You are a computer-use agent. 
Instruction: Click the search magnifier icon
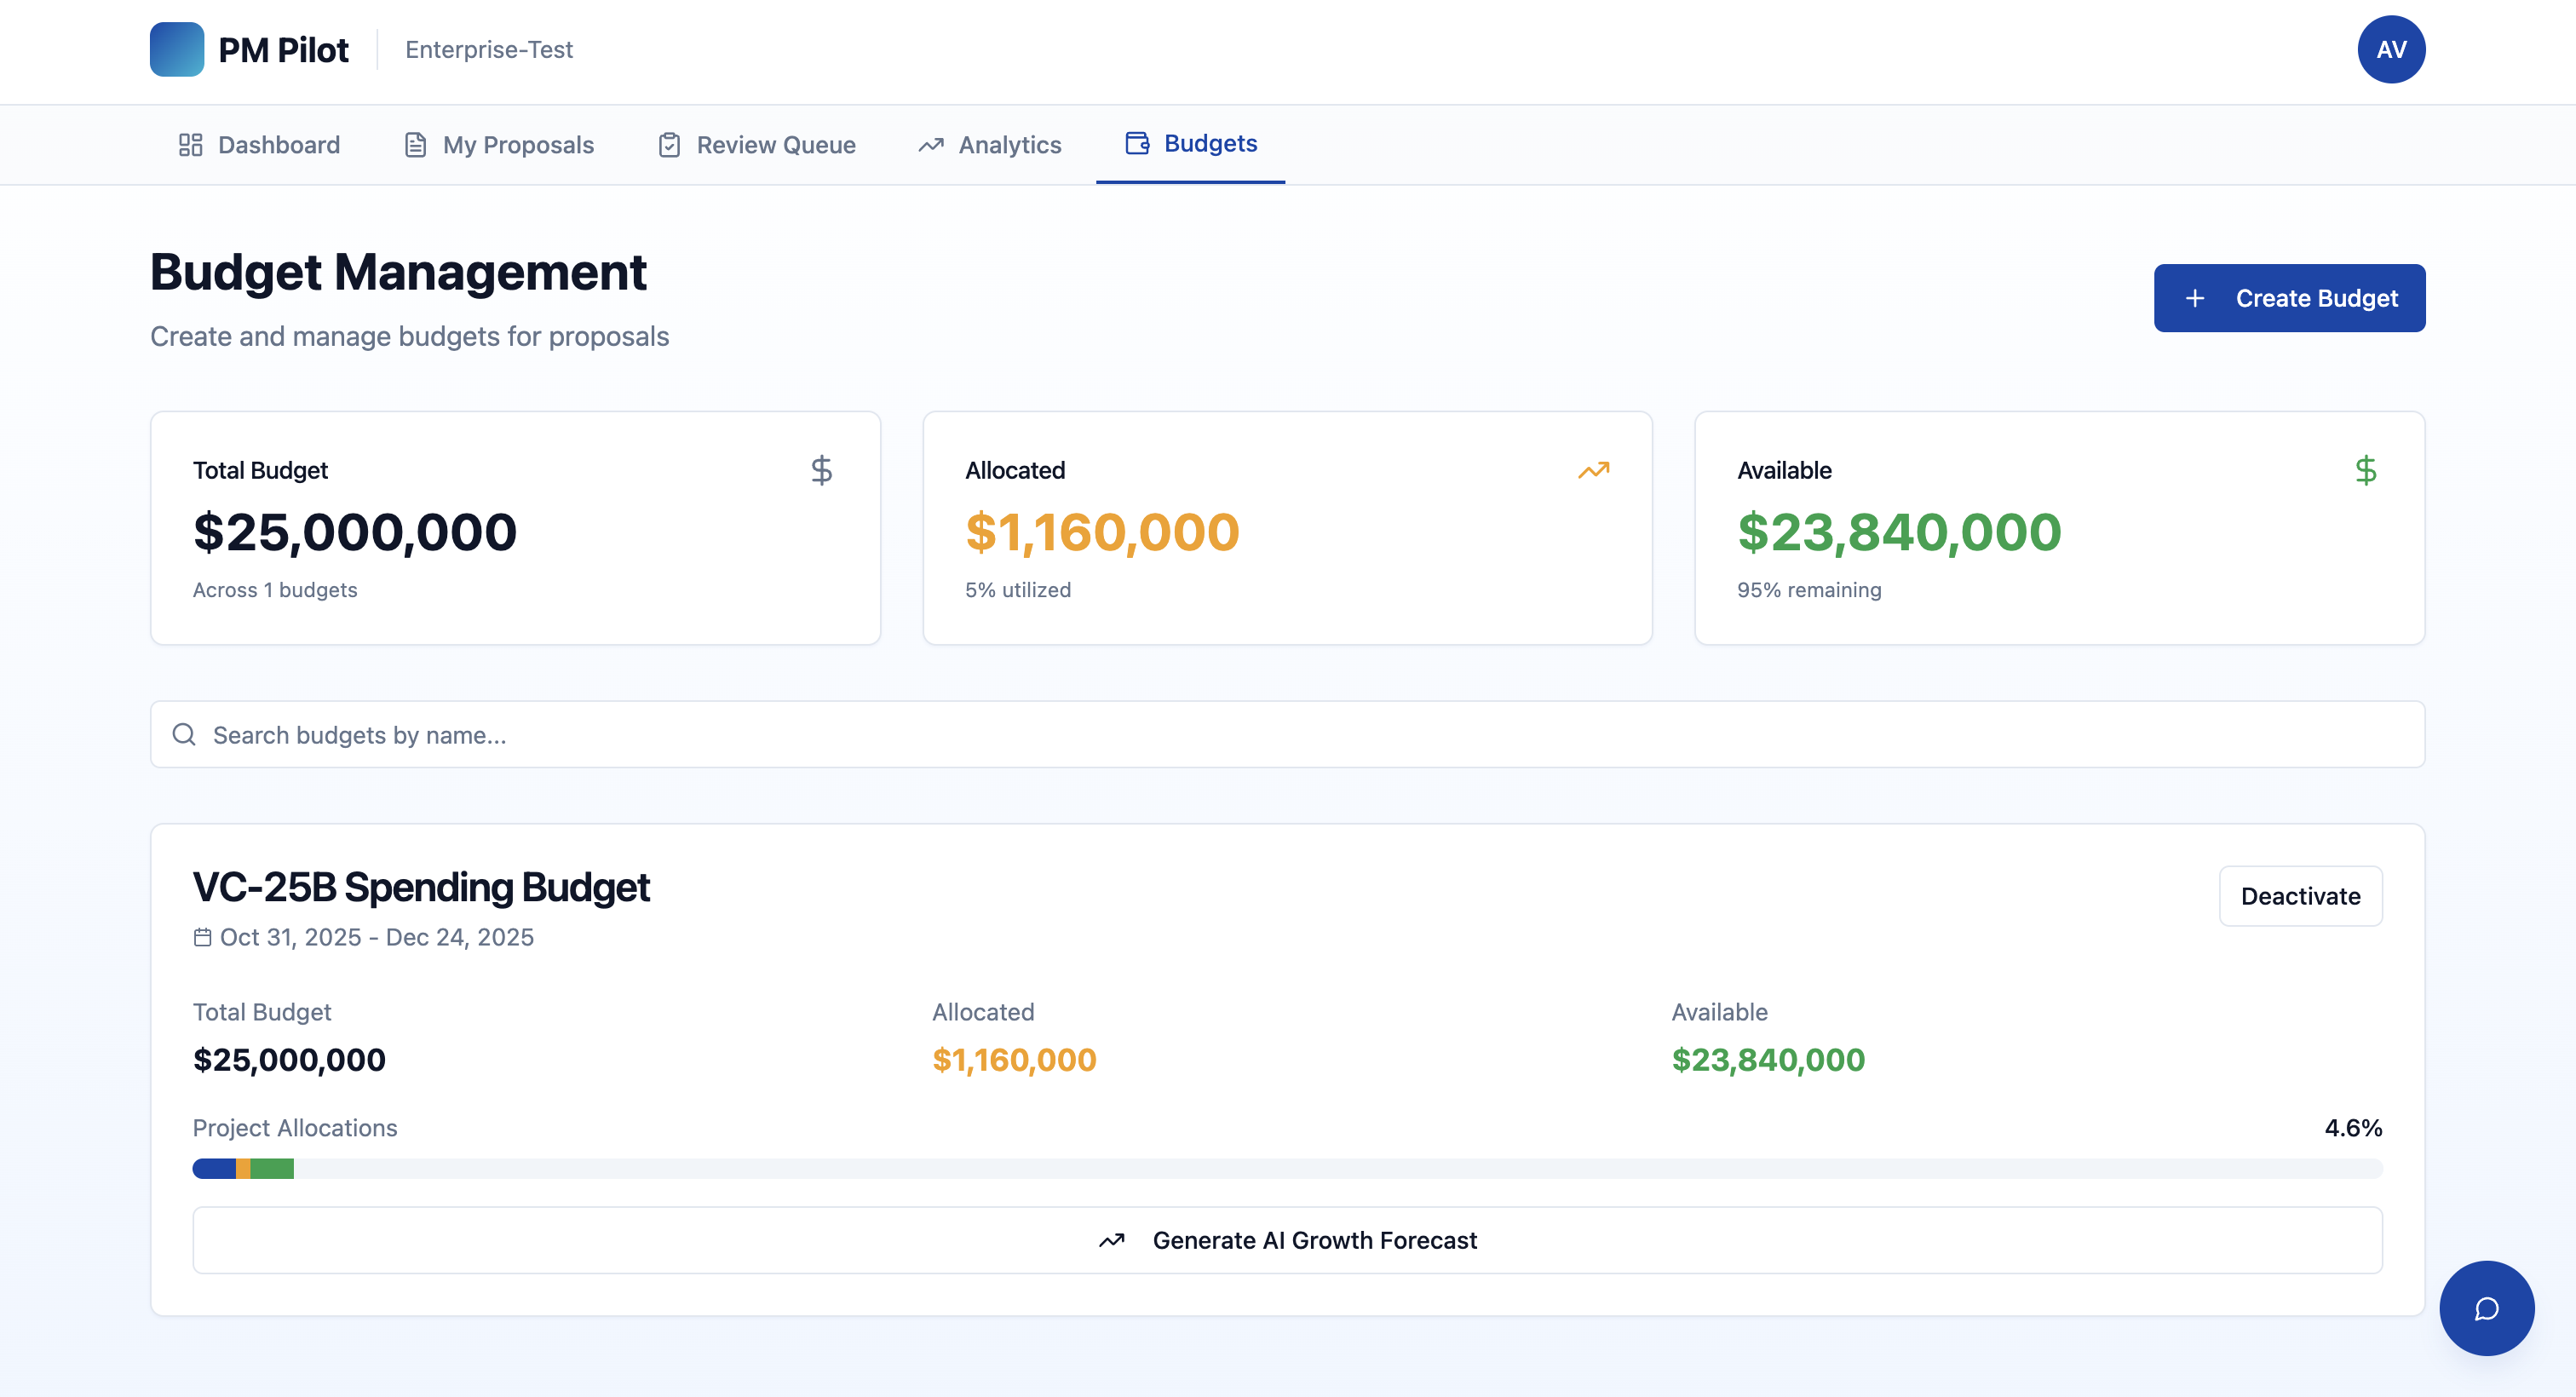click(x=184, y=735)
